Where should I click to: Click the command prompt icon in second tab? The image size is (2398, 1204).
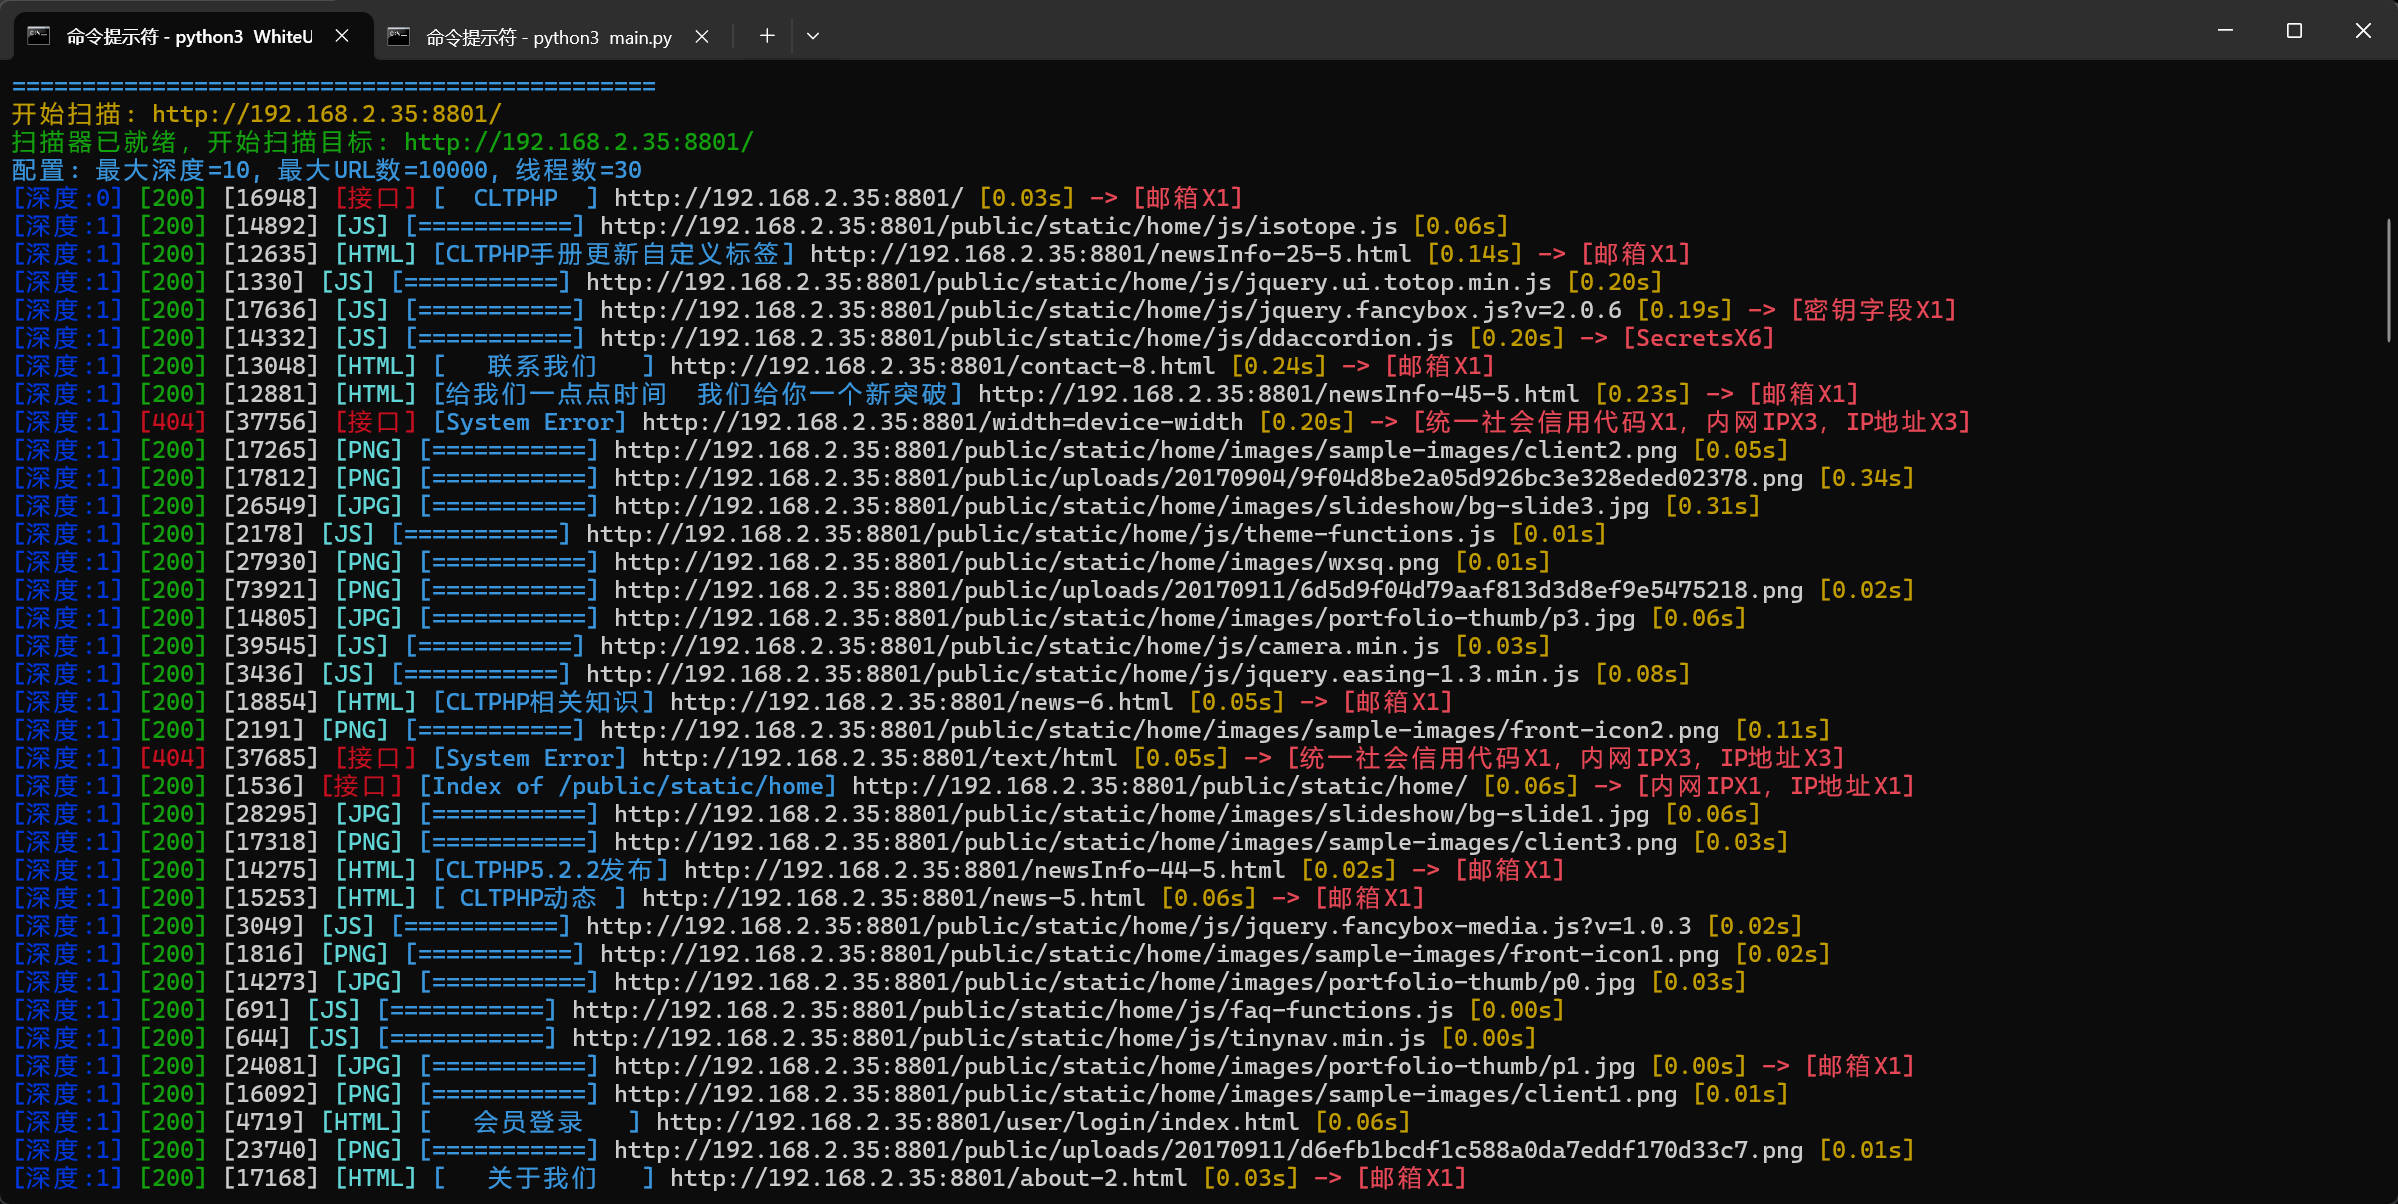[x=399, y=37]
